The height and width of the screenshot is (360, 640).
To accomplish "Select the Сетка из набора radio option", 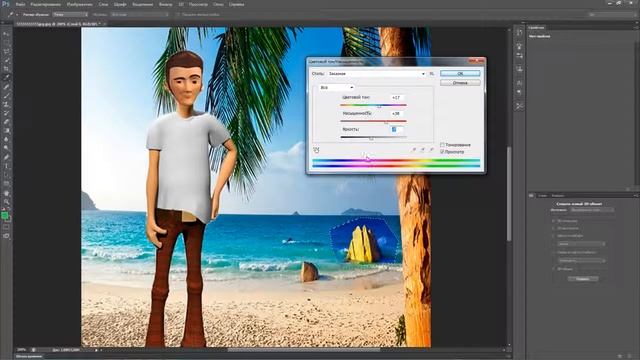I will (554, 236).
